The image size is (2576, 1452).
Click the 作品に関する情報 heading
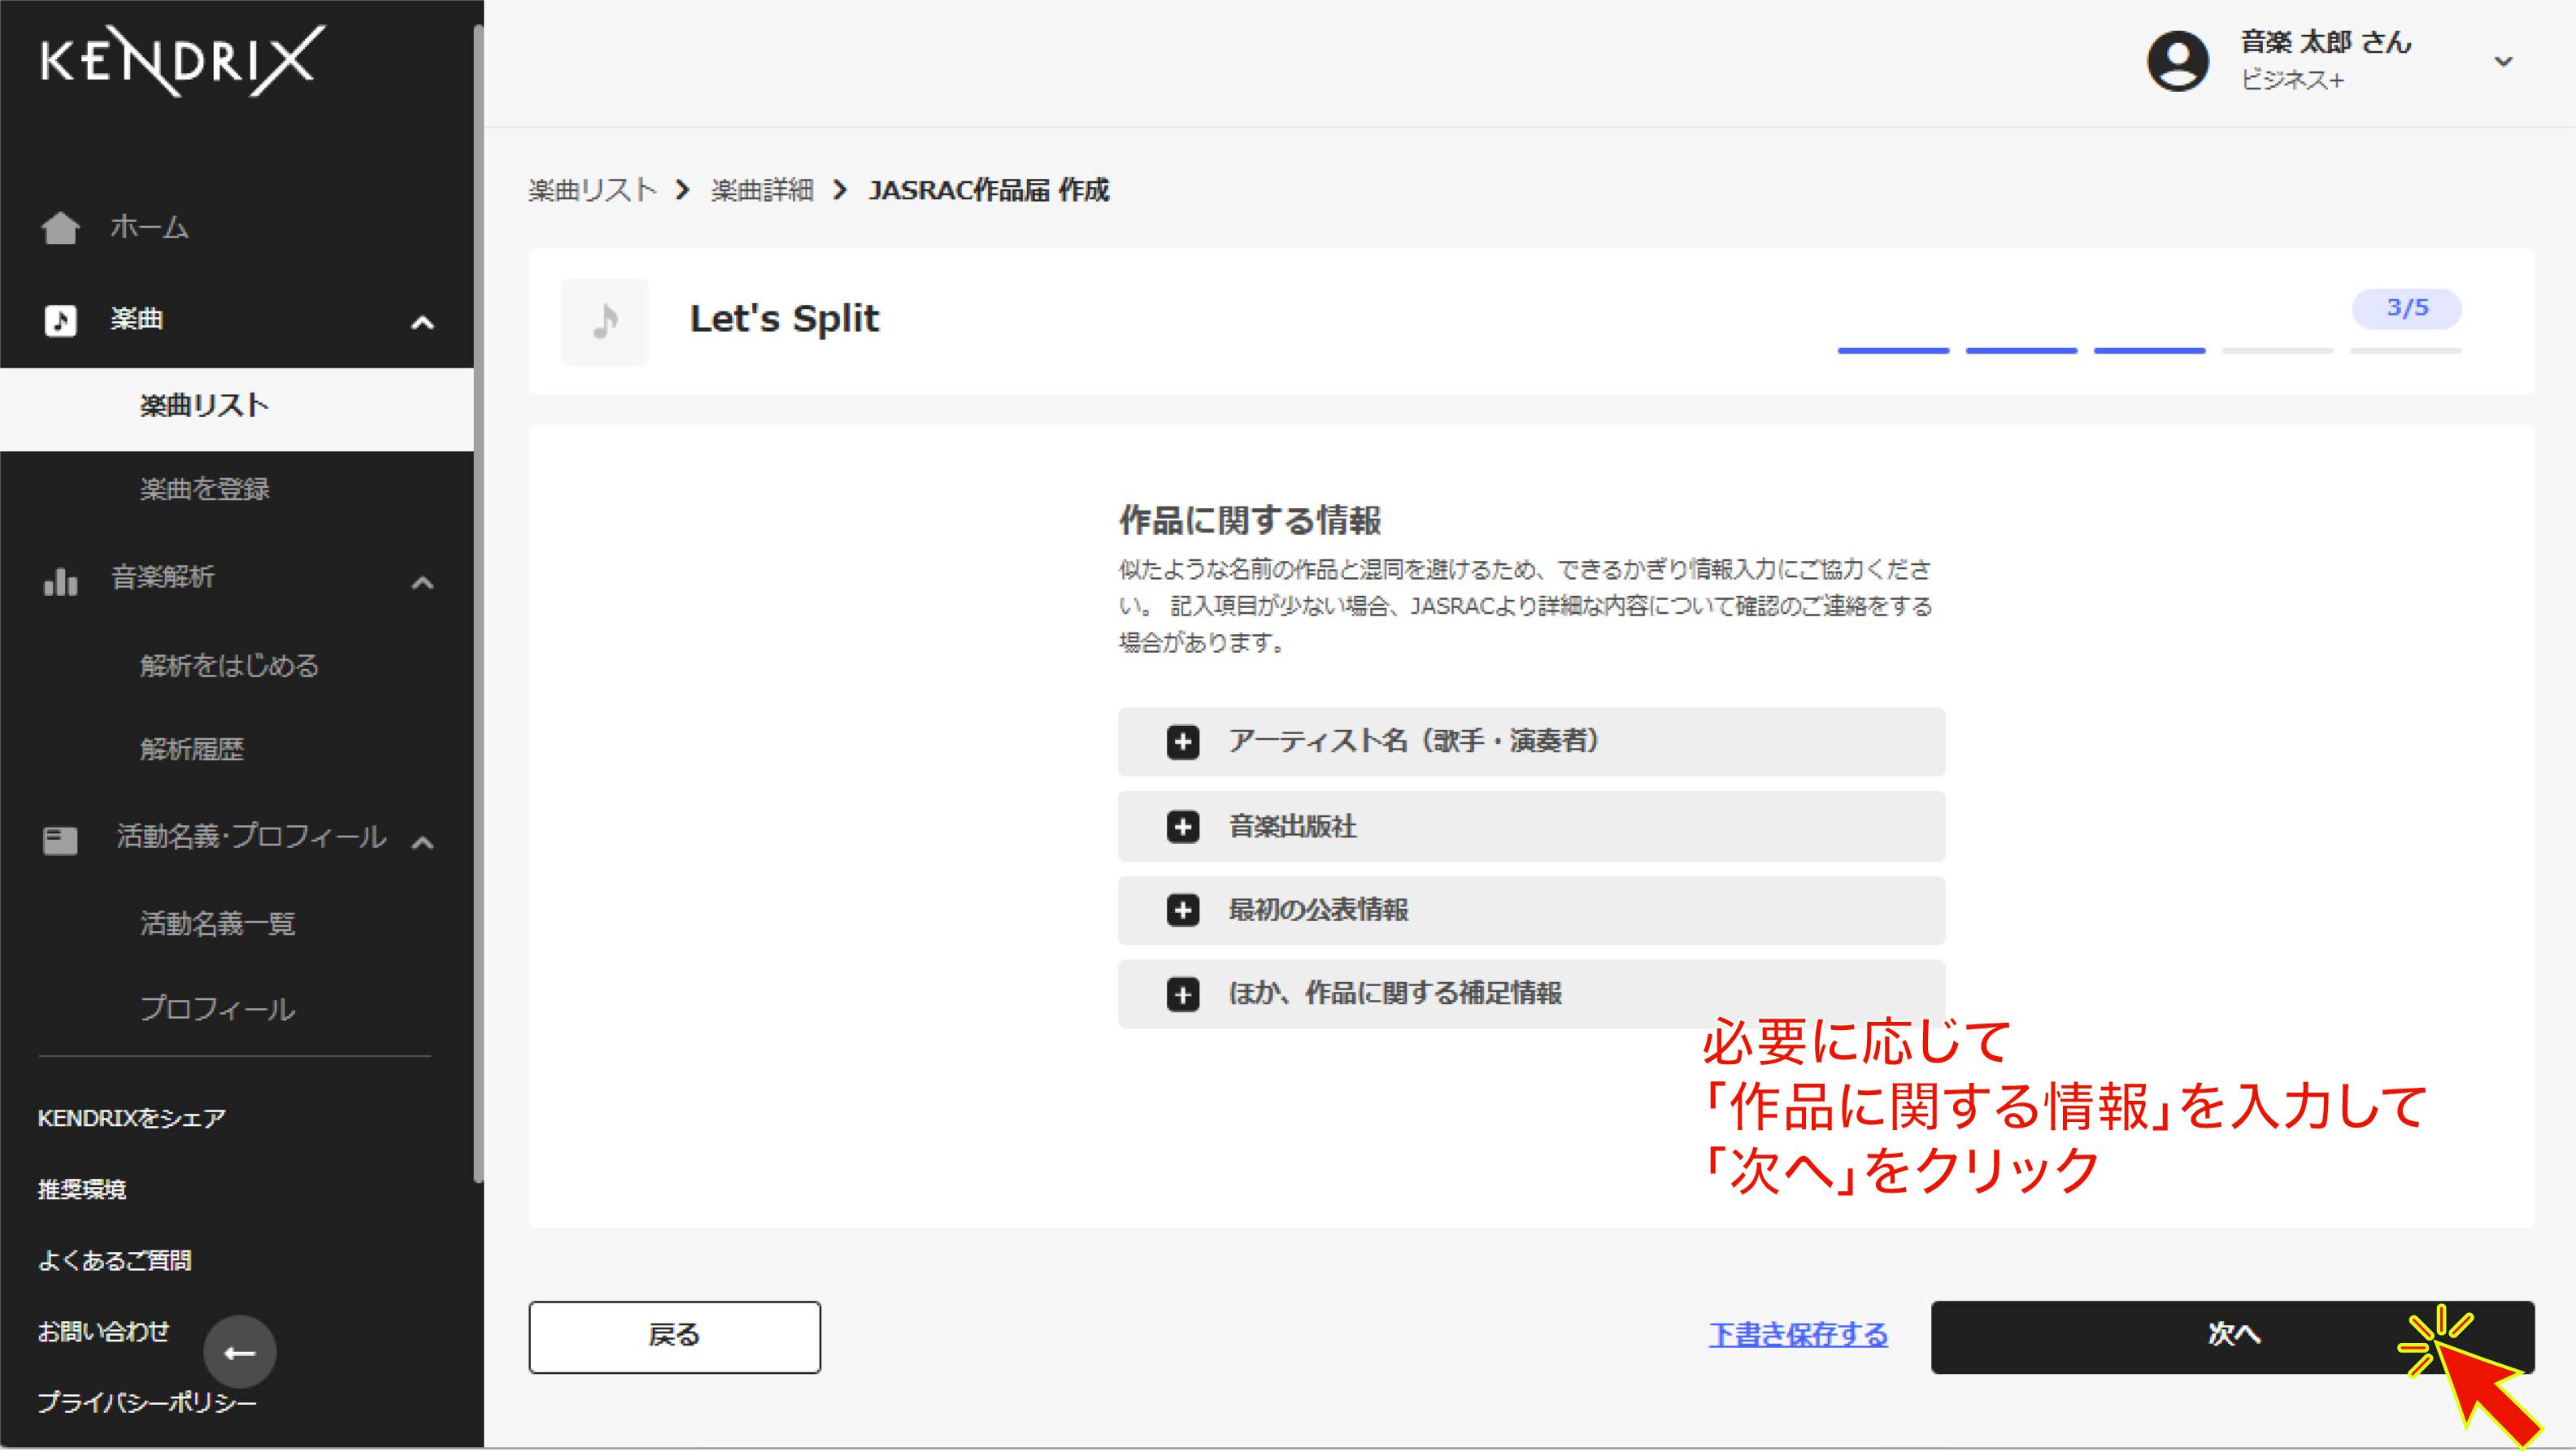tap(1249, 521)
